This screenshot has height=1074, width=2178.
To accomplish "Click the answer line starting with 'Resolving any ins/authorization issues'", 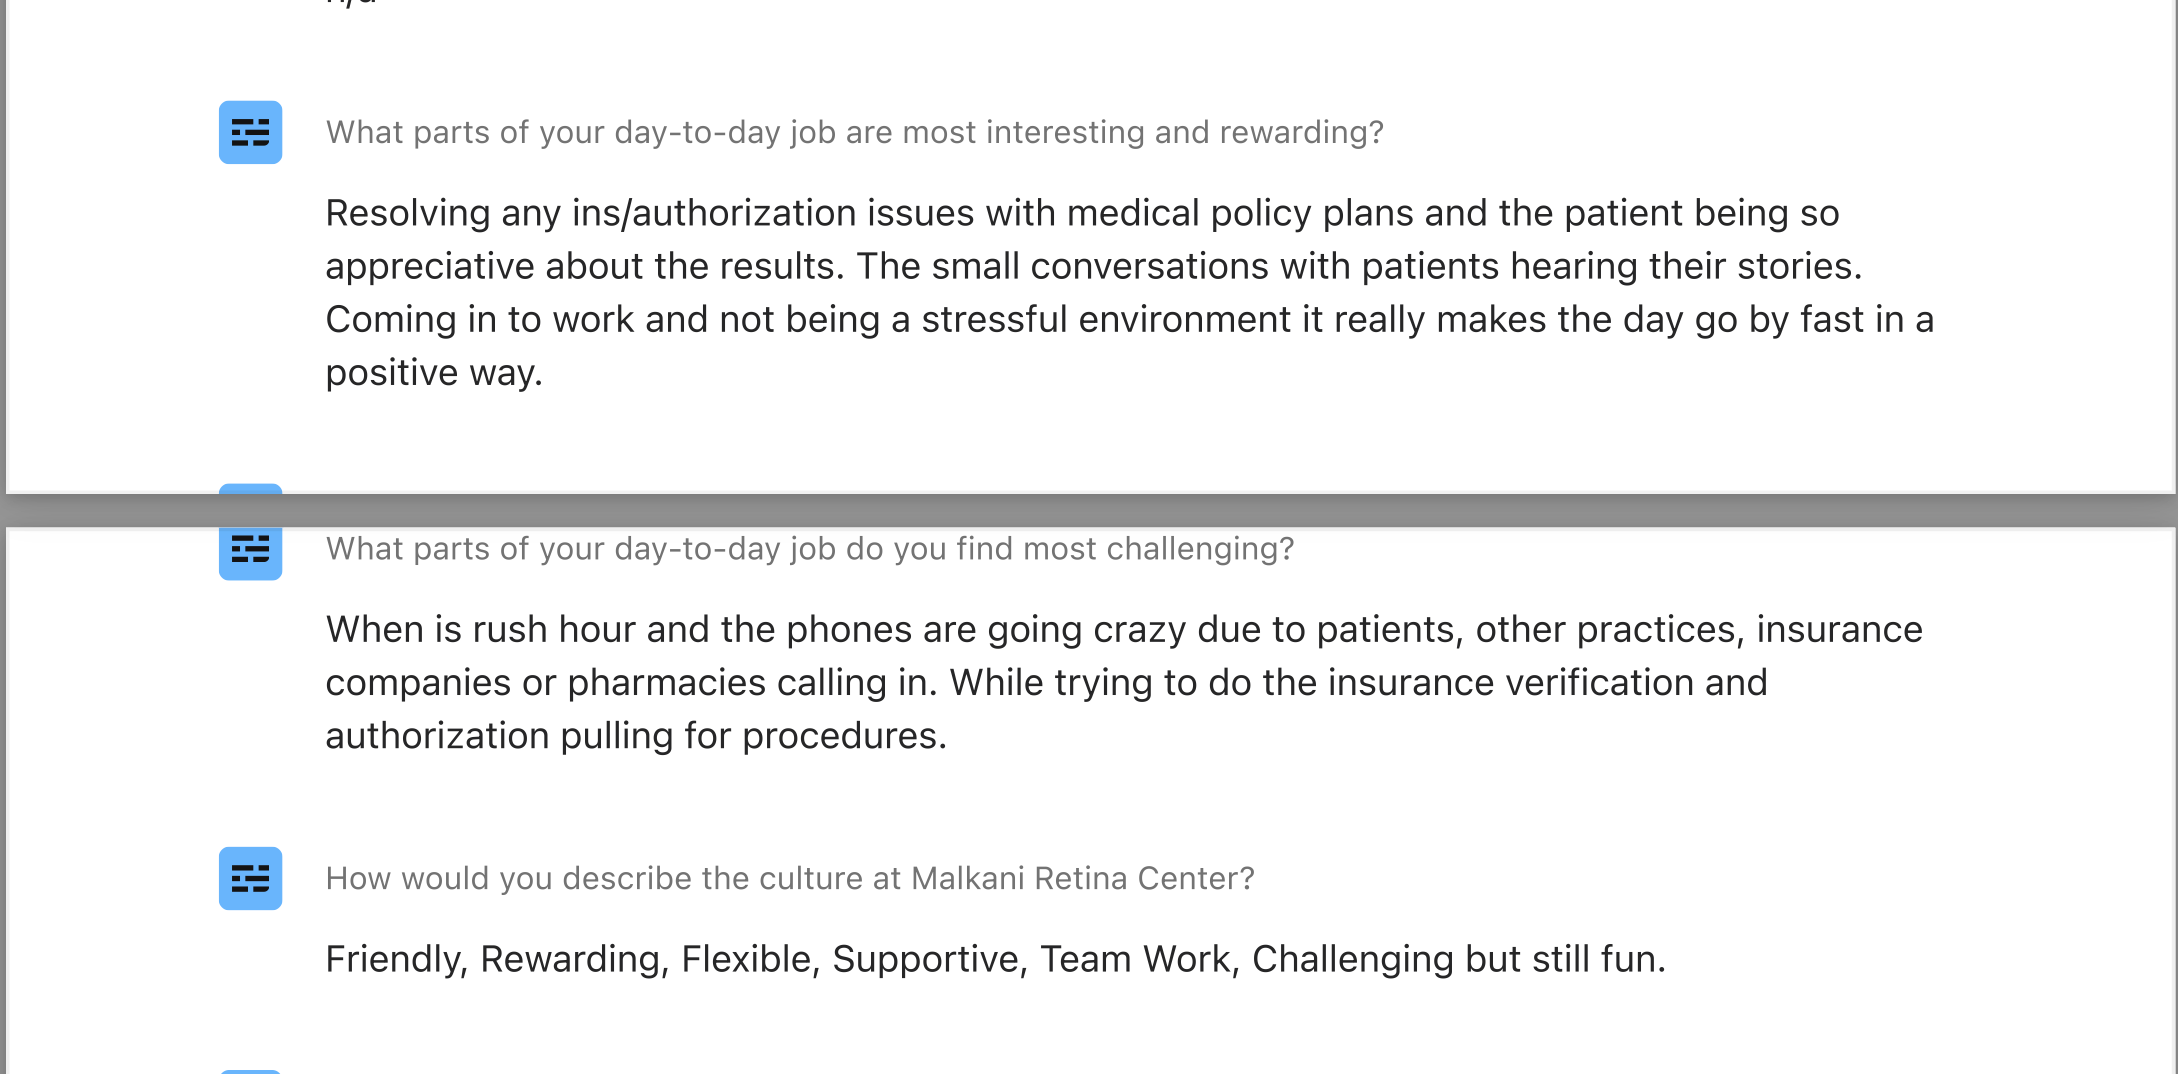I will (1082, 213).
